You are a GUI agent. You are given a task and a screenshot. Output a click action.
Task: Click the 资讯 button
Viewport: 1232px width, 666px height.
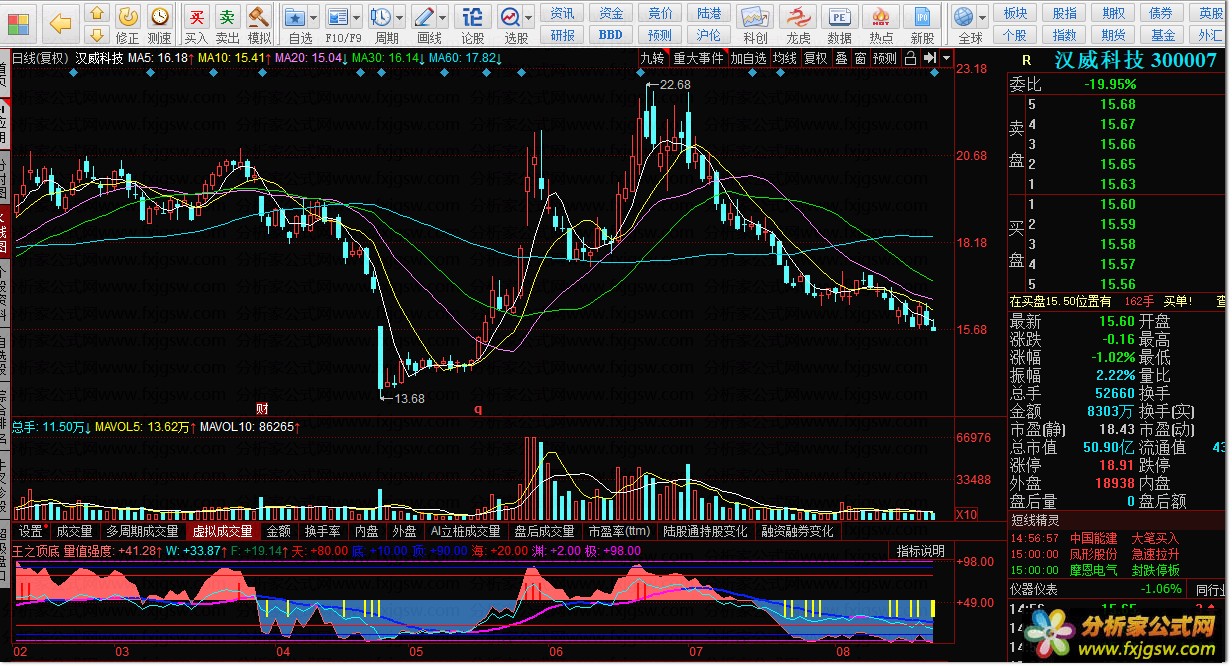pyautogui.click(x=563, y=13)
